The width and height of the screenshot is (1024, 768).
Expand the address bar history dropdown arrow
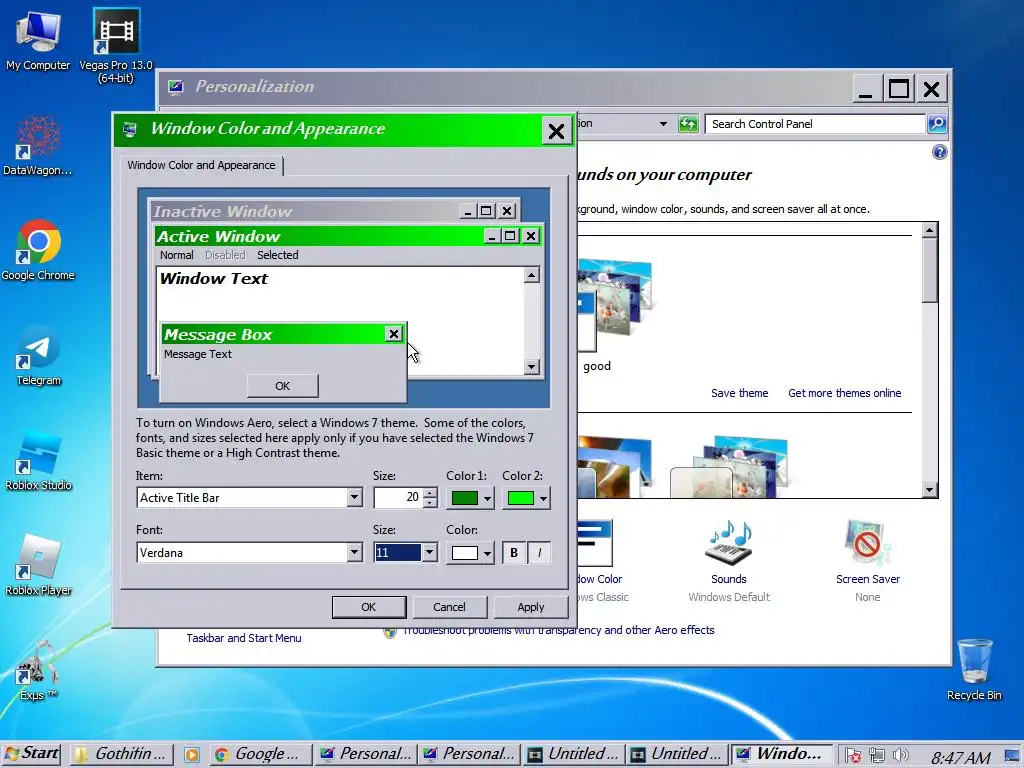[x=663, y=123]
